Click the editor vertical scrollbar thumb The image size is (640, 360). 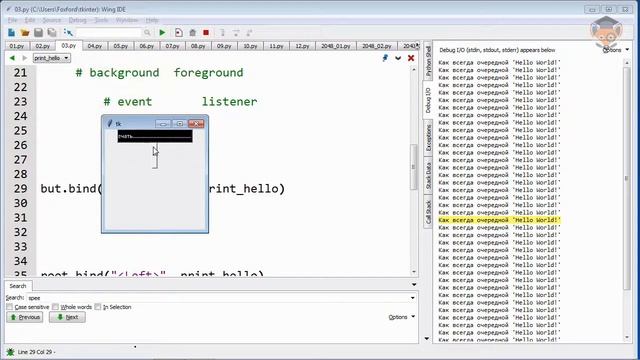coord(413,167)
